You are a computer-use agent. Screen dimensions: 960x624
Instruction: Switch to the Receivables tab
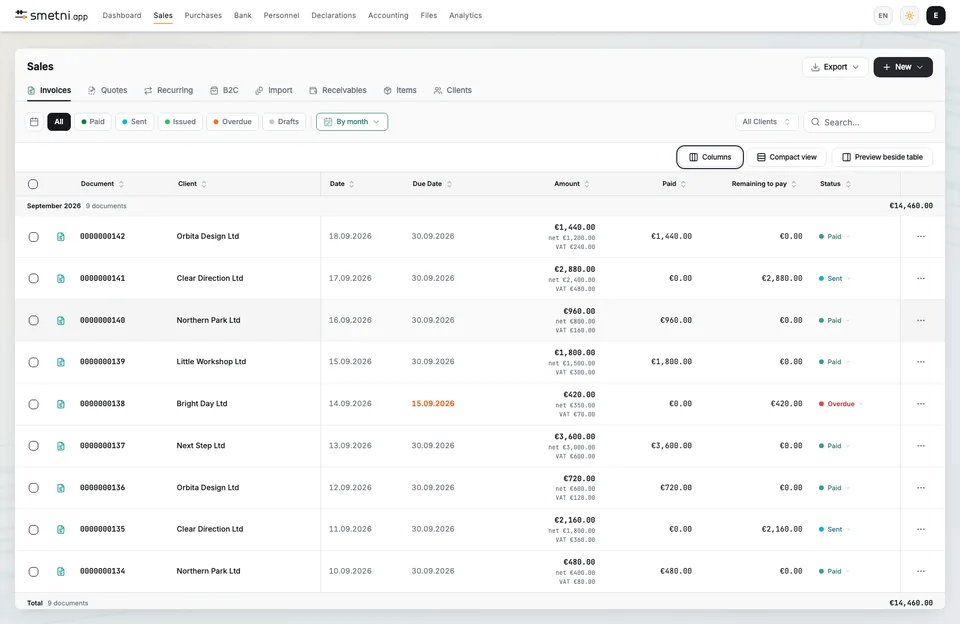tap(338, 90)
